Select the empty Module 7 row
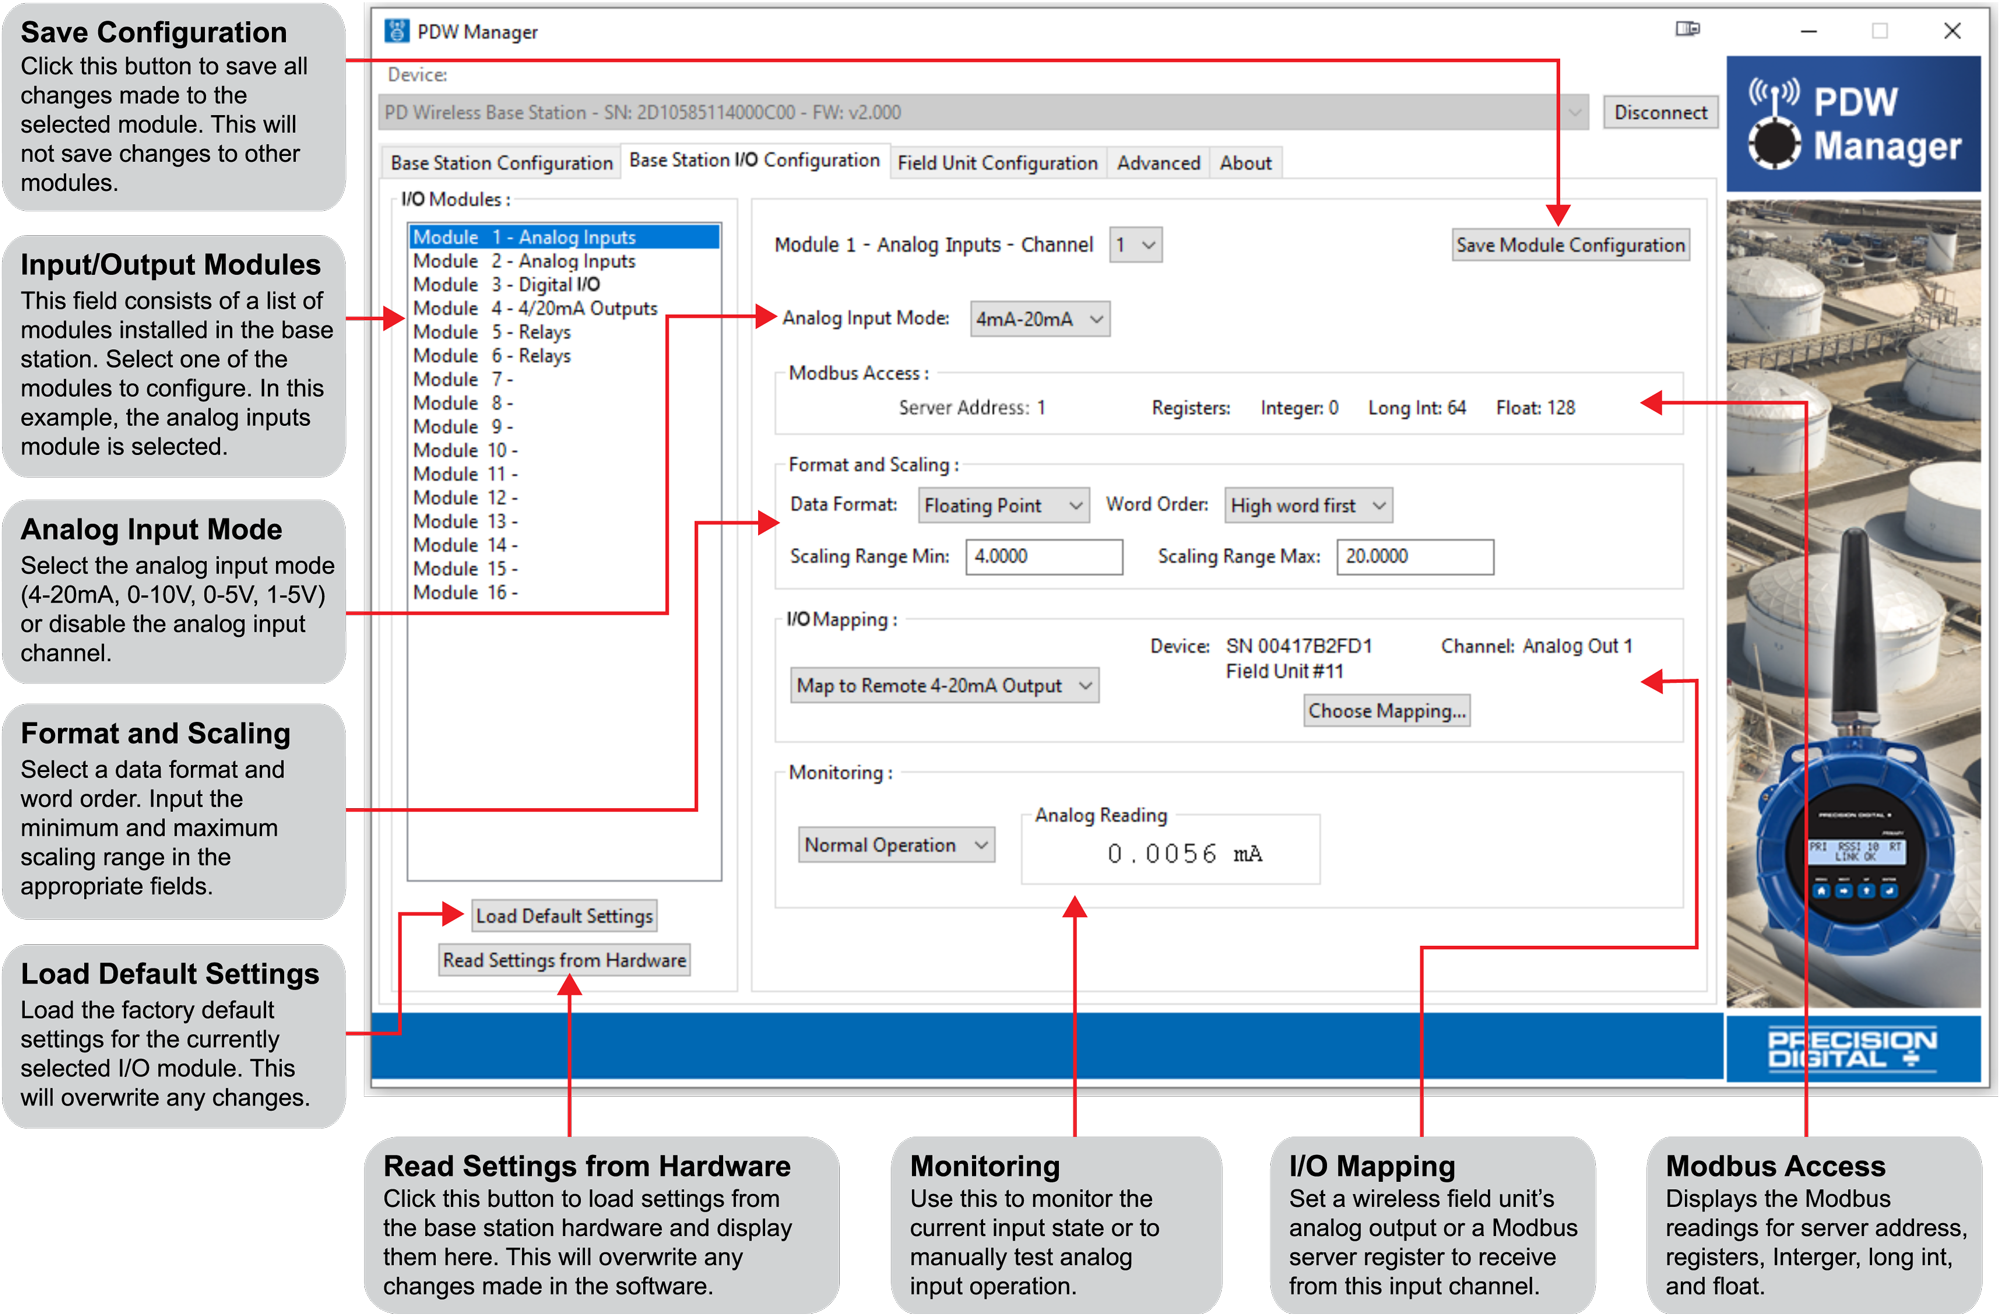 [x=564, y=380]
